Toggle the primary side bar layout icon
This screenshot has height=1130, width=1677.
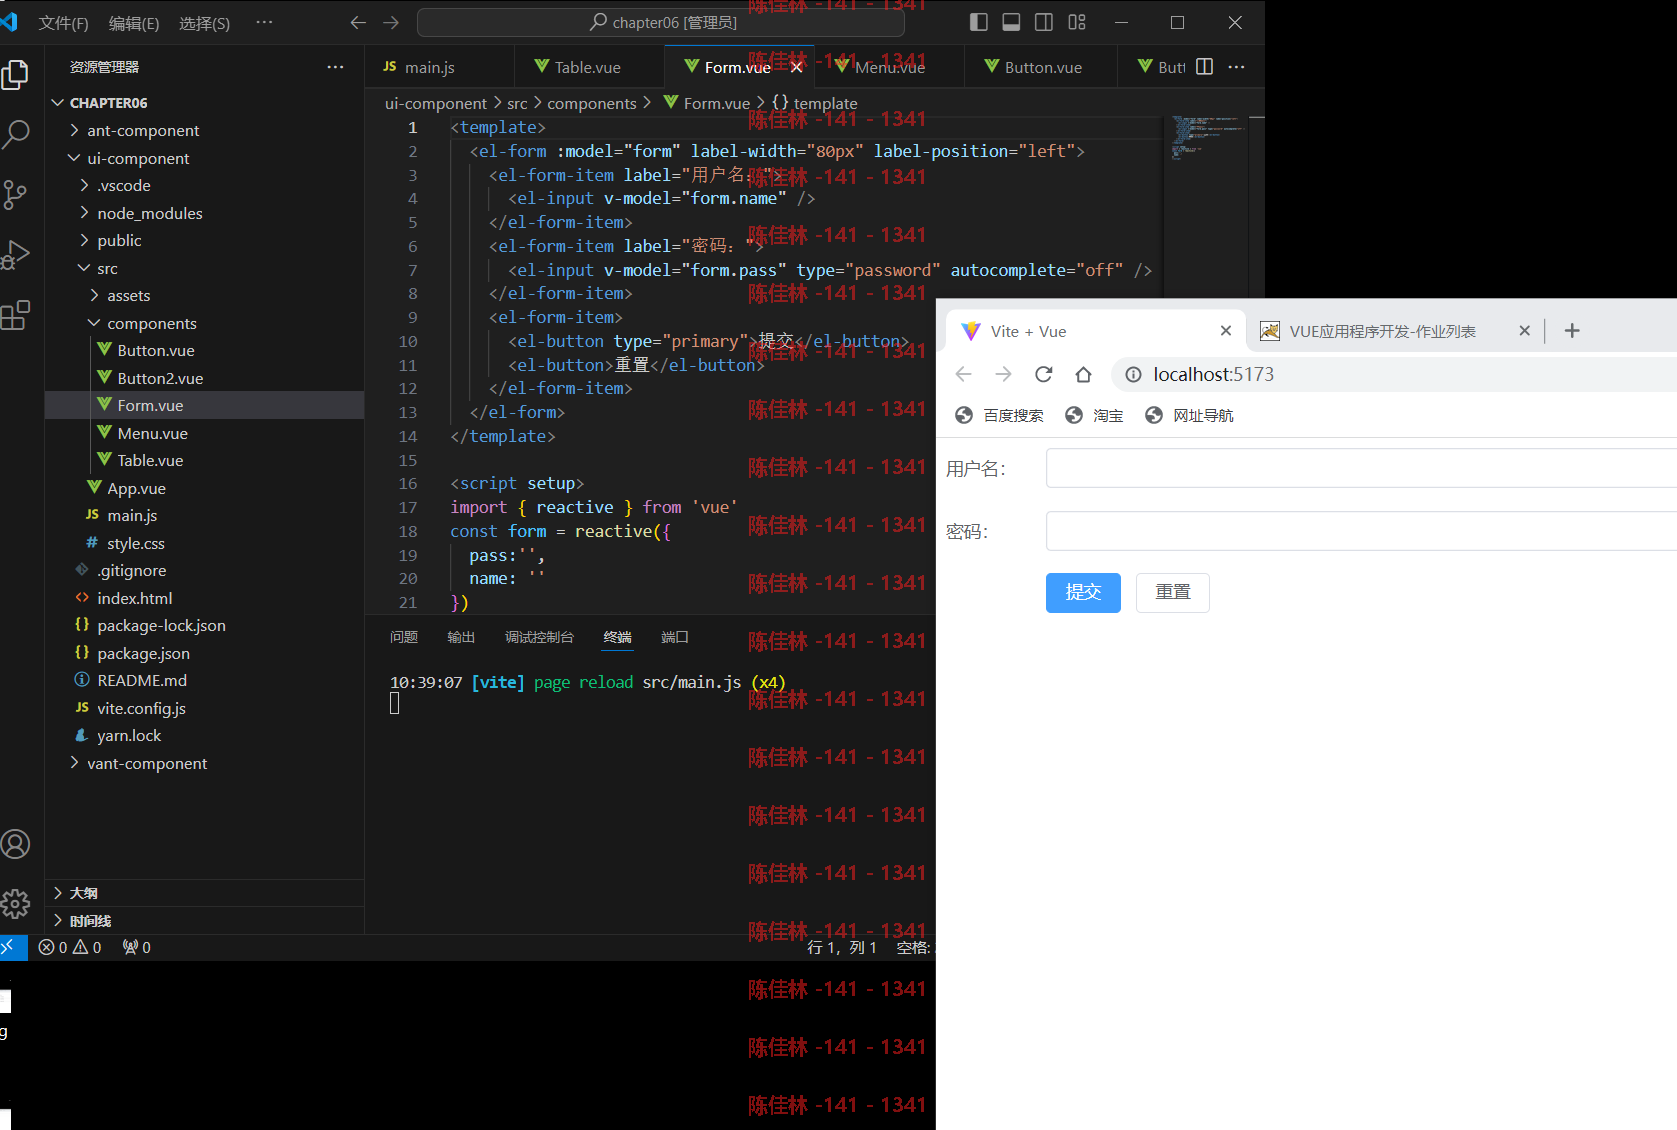(x=979, y=22)
